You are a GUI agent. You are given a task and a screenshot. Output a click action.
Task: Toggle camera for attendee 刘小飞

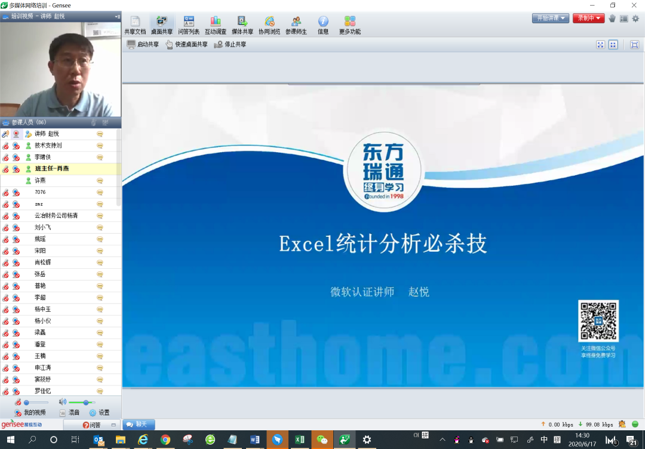(x=16, y=227)
